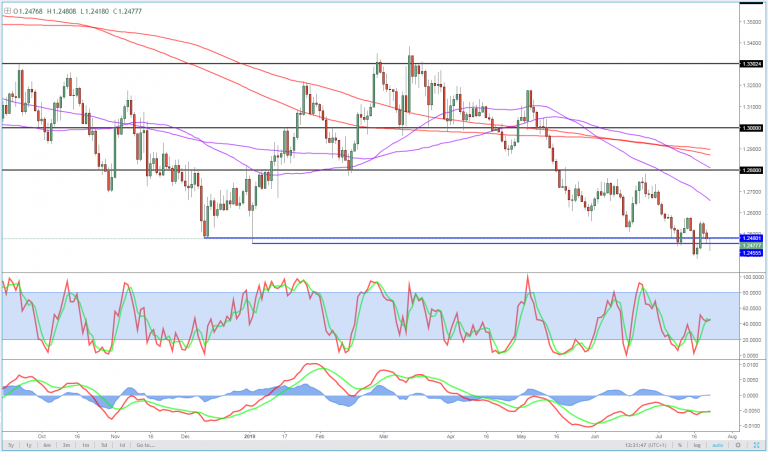Click the blue 1.24555 price label
768x452 pixels.
(x=751, y=252)
